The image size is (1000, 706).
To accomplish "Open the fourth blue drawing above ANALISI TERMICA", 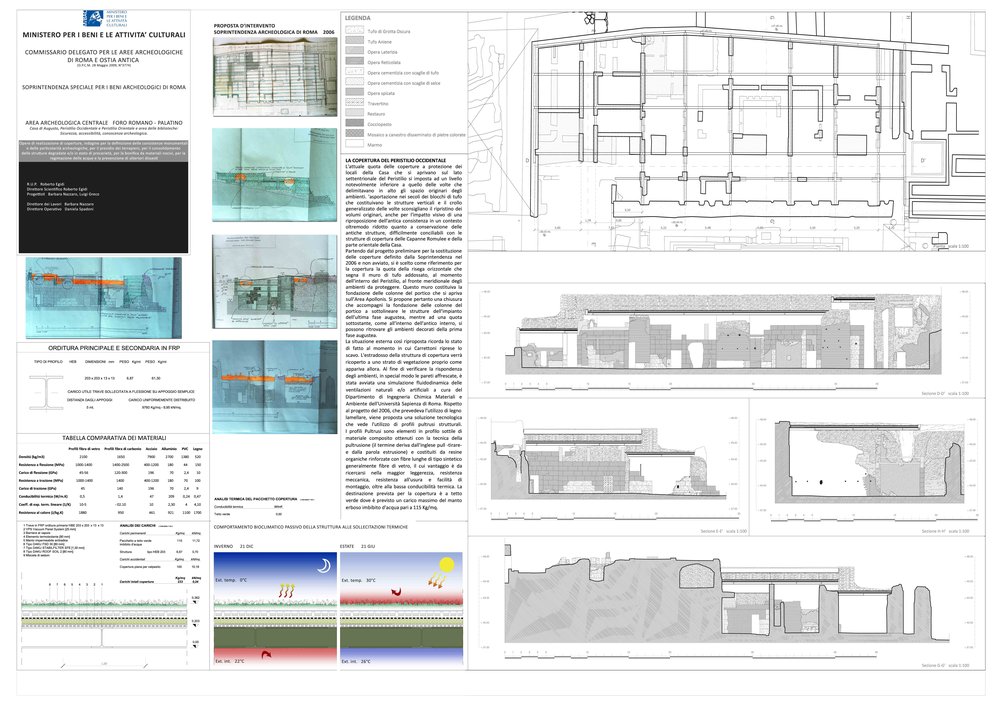I will 275,387.
